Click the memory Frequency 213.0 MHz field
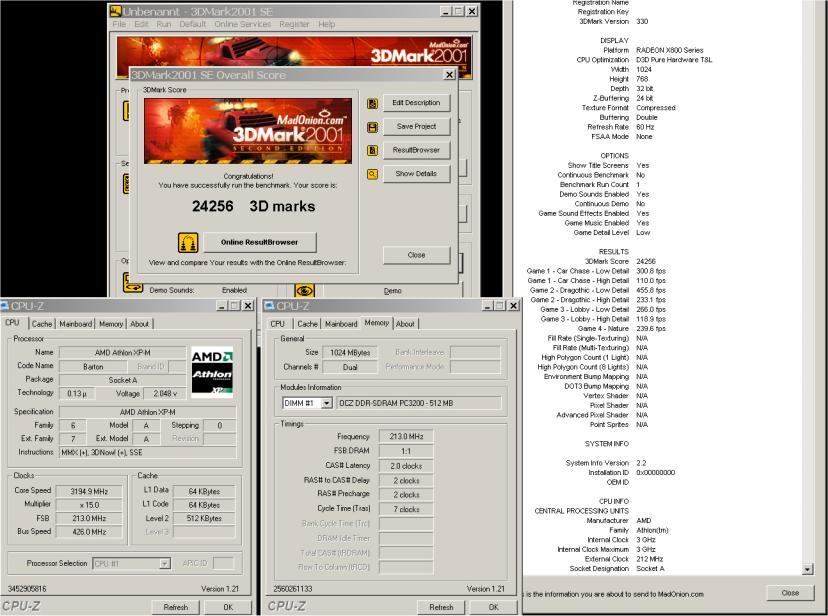828x616 pixels. [406, 437]
